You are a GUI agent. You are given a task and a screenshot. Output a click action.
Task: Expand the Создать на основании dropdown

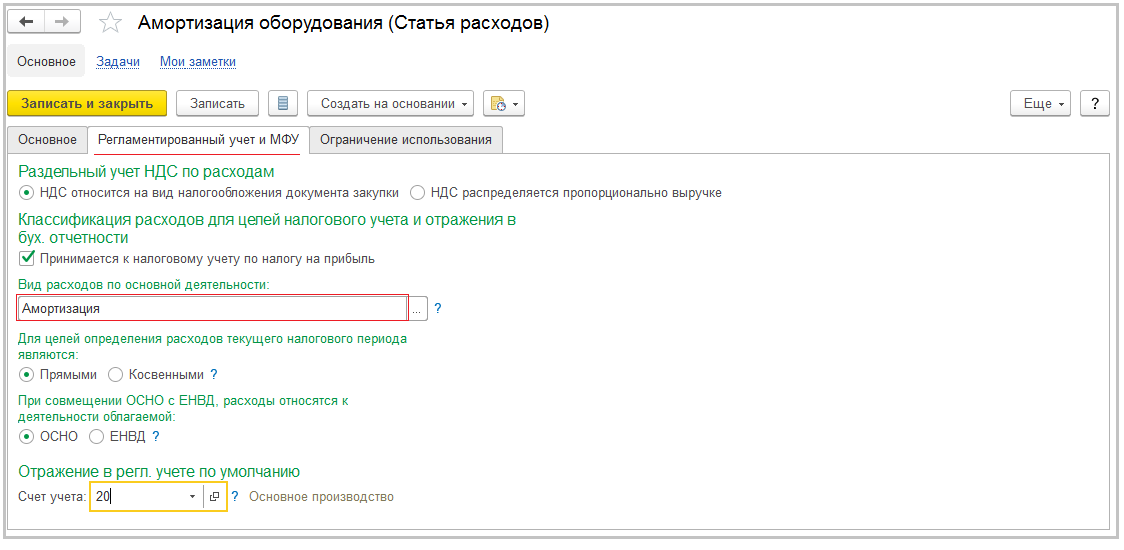tap(390, 103)
